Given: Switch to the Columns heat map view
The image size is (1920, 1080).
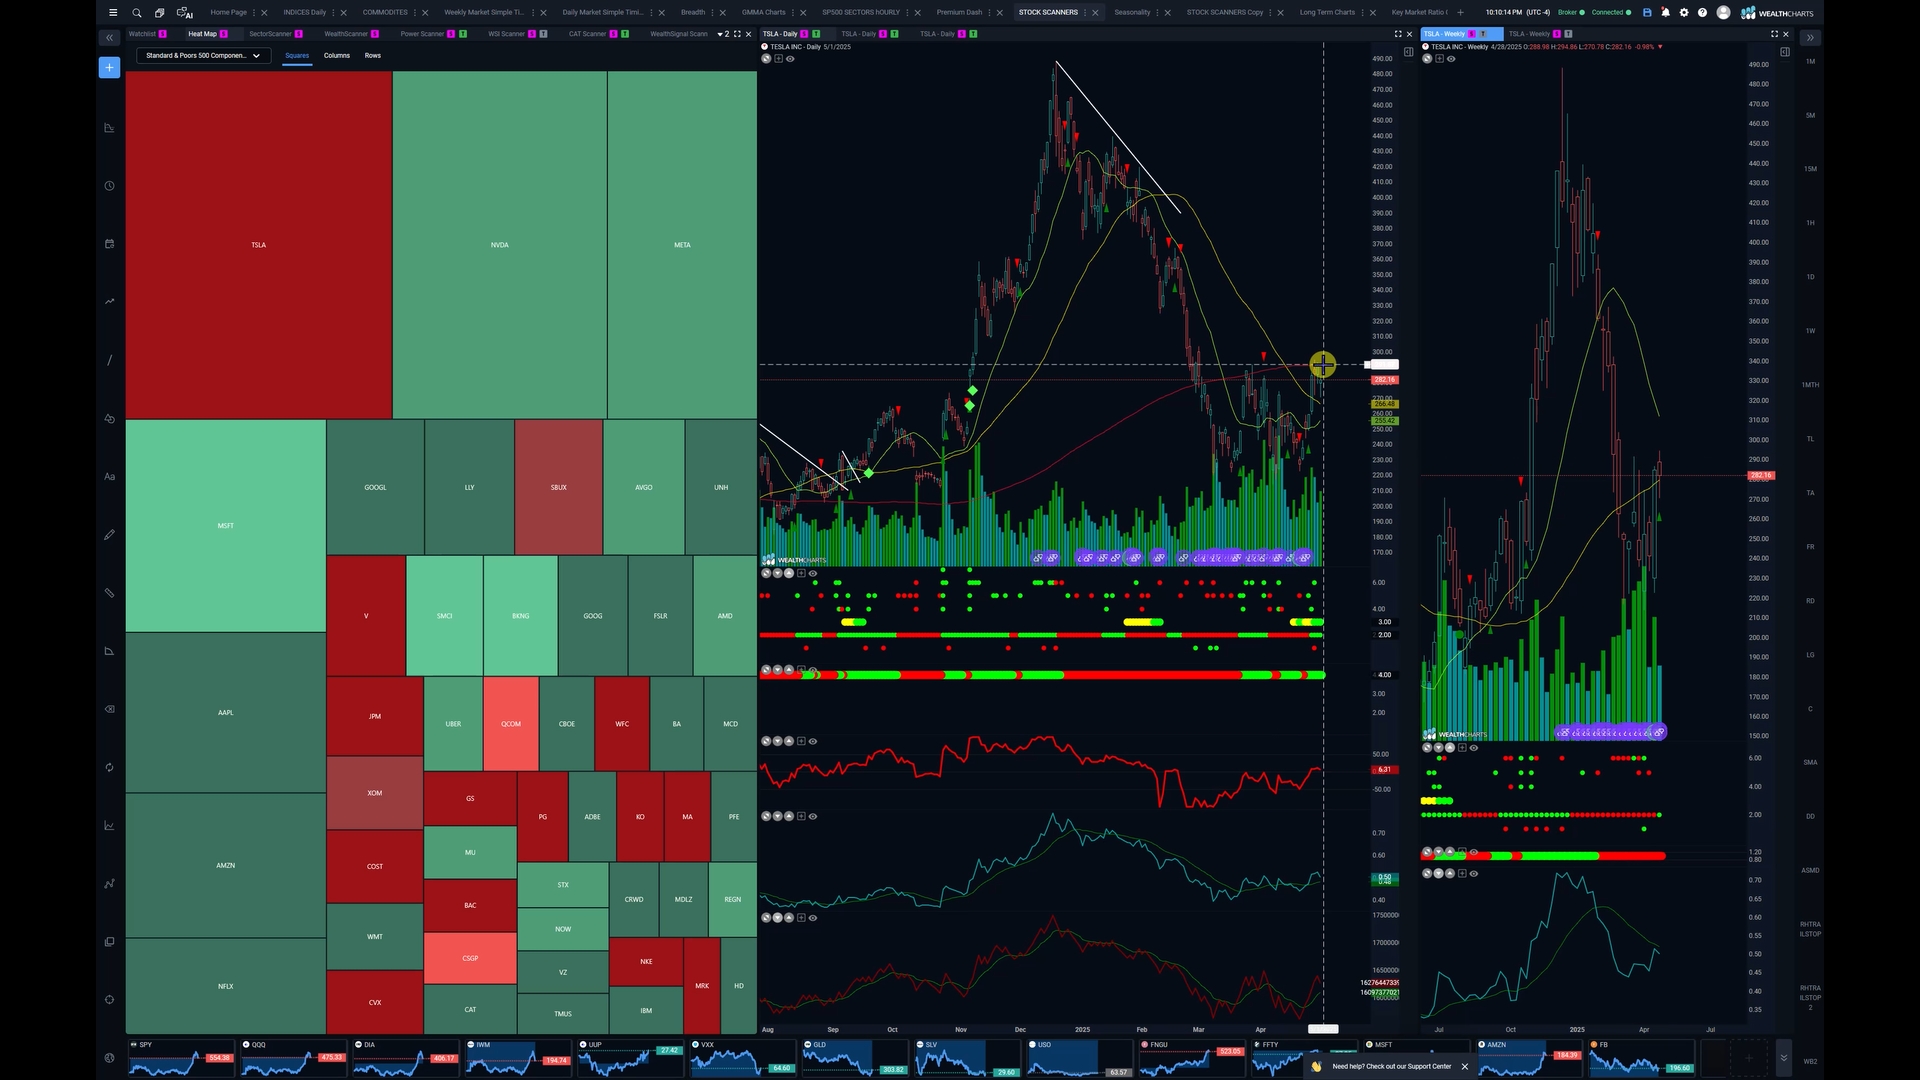Looking at the screenshot, I should pyautogui.click(x=337, y=56).
